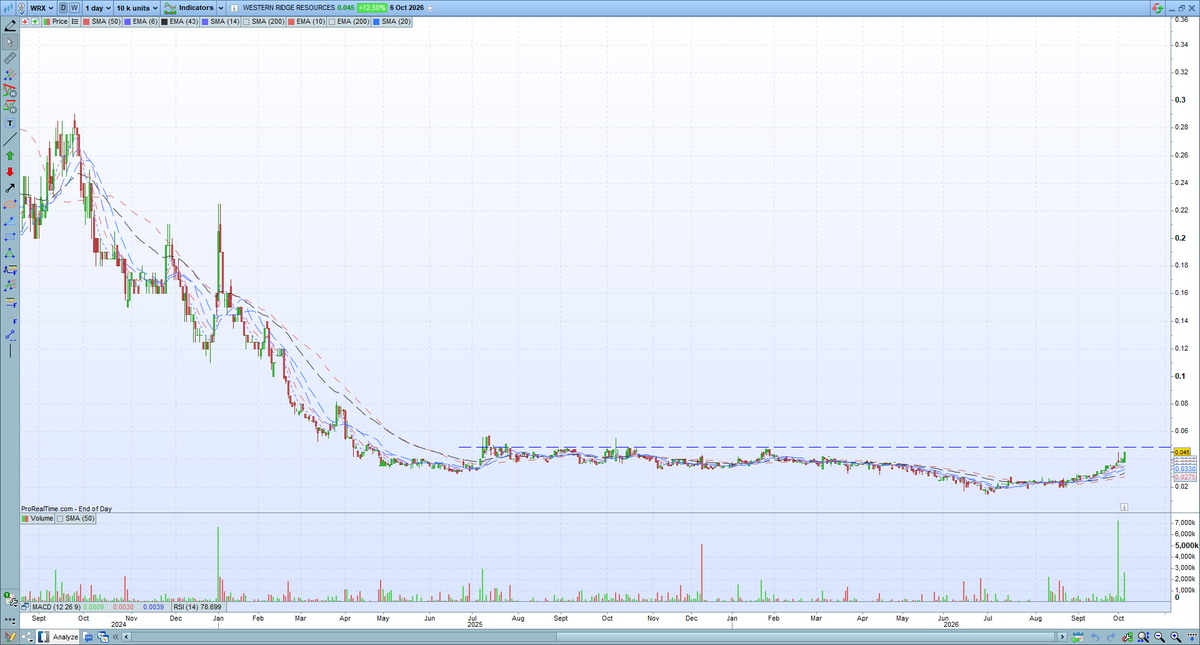Image resolution: width=1200 pixels, height=645 pixels.
Task: Click the EMA (6) purple color swatch
Action: [127, 22]
